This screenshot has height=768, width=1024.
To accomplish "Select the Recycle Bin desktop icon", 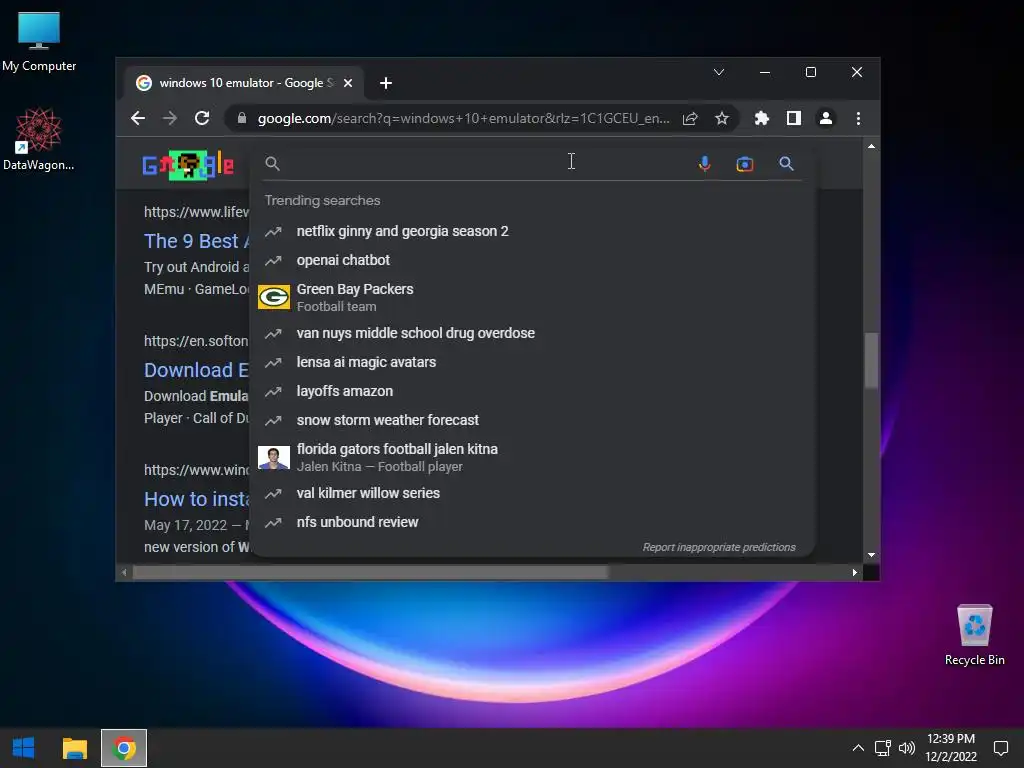I will 974,635.
